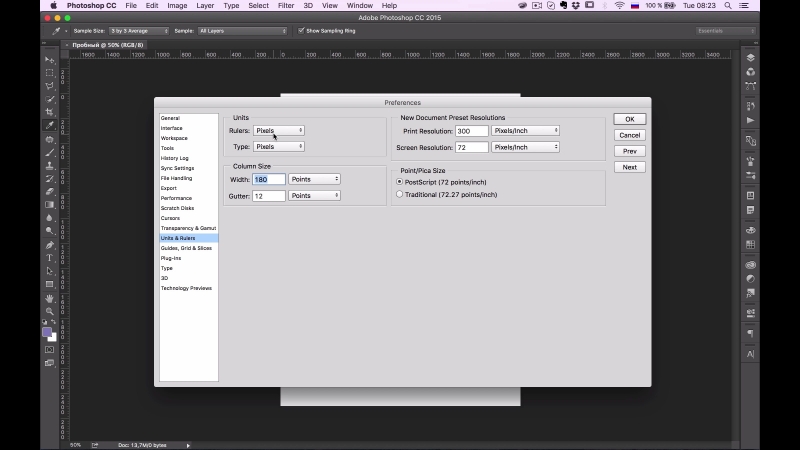Open the Sample Size dropdown
The image size is (800, 450).
(x=139, y=31)
